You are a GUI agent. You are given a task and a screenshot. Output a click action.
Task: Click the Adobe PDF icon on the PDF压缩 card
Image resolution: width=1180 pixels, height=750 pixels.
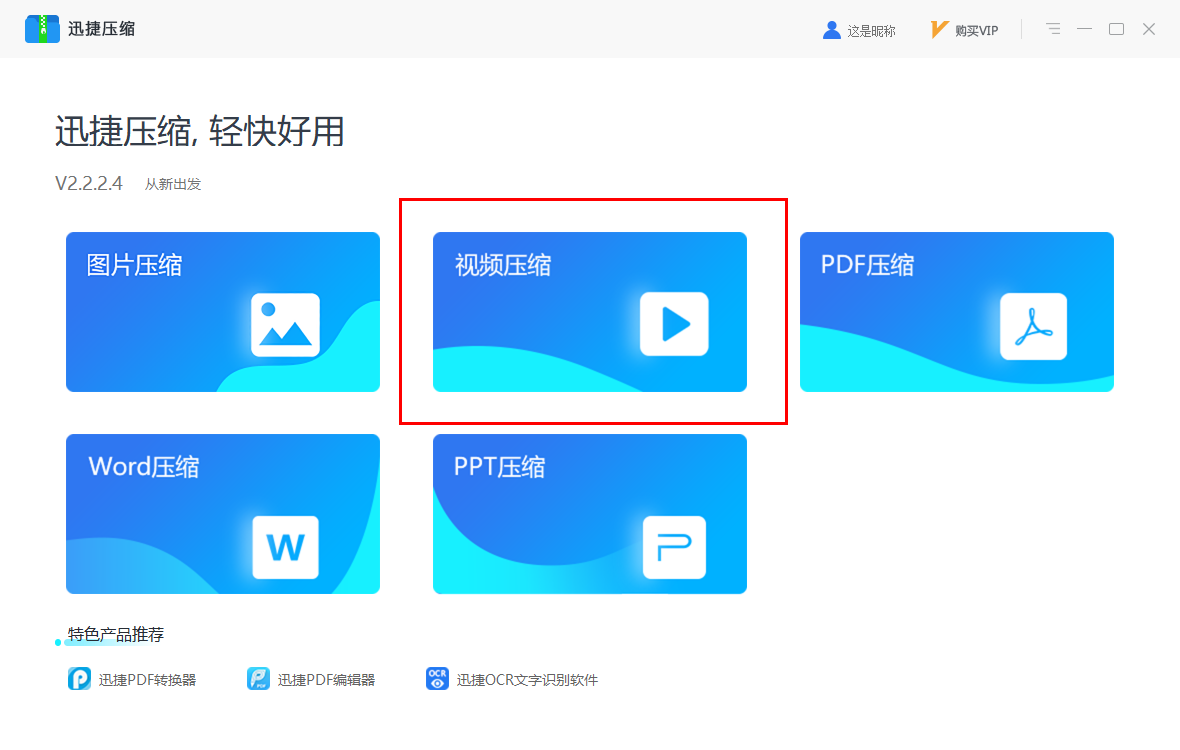pyautogui.click(x=1033, y=325)
